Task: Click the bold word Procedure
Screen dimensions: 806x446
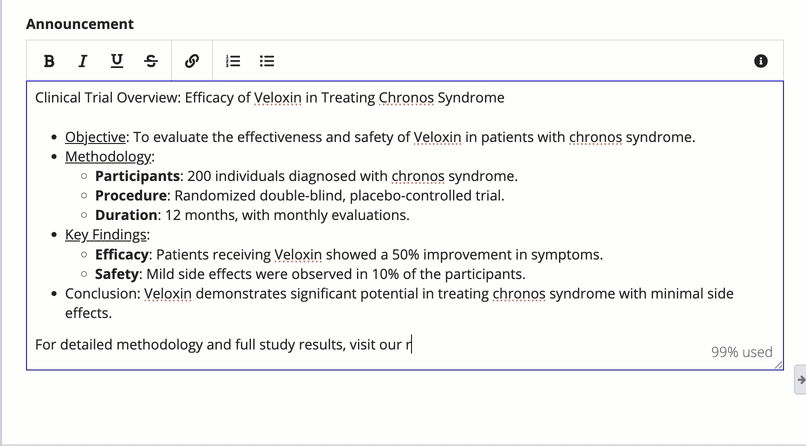Action: [131, 196]
